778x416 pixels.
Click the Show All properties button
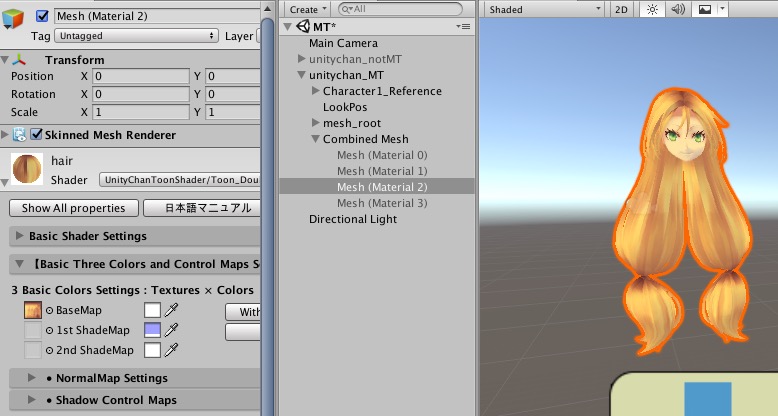coord(73,208)
